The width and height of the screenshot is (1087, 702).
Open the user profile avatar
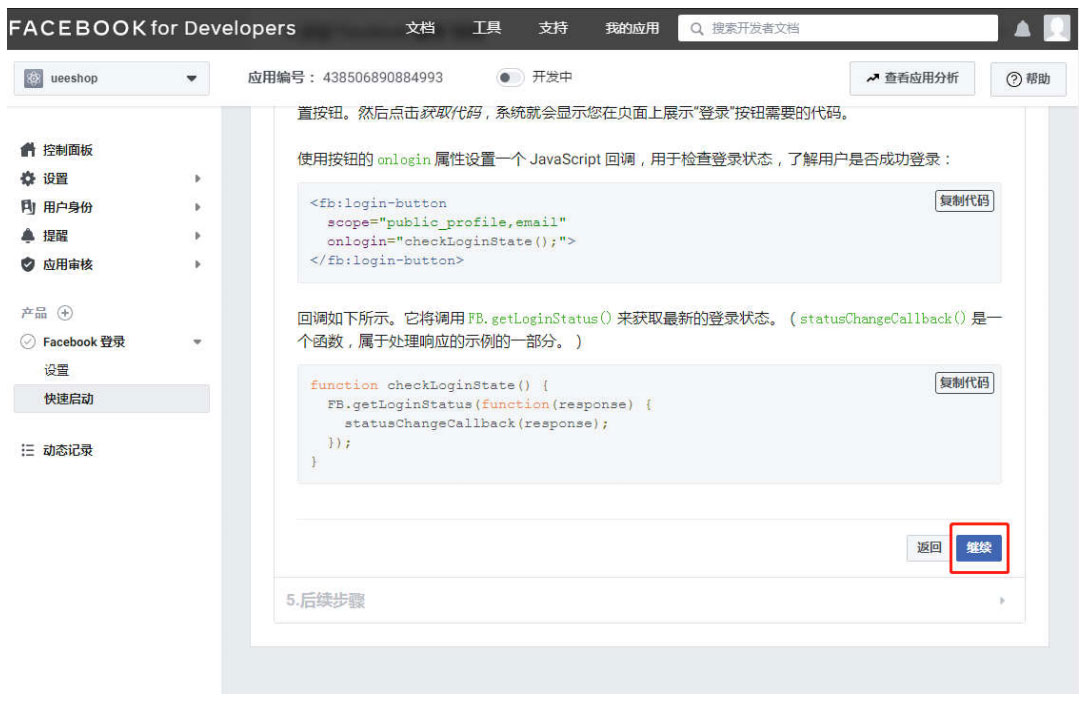point(1056,28)
